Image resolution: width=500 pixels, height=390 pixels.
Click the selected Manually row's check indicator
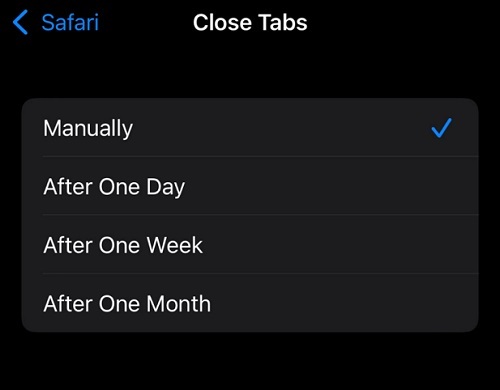tap(441, 128)
